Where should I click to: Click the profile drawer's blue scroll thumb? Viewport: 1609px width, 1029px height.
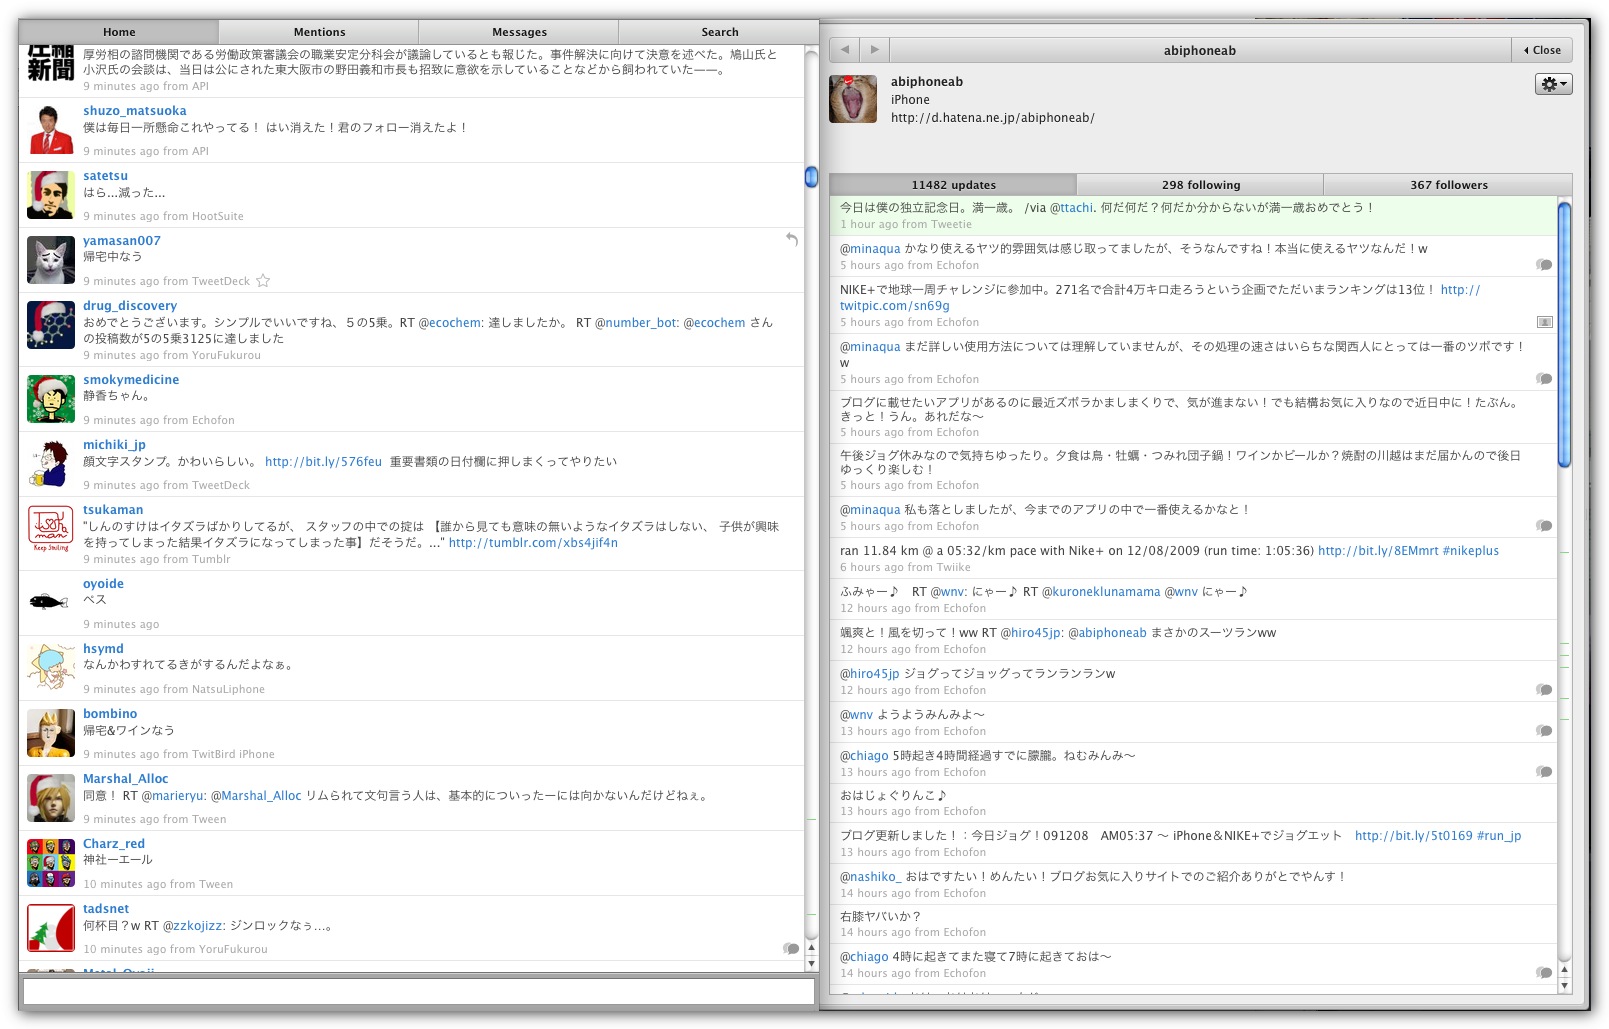1564,333
